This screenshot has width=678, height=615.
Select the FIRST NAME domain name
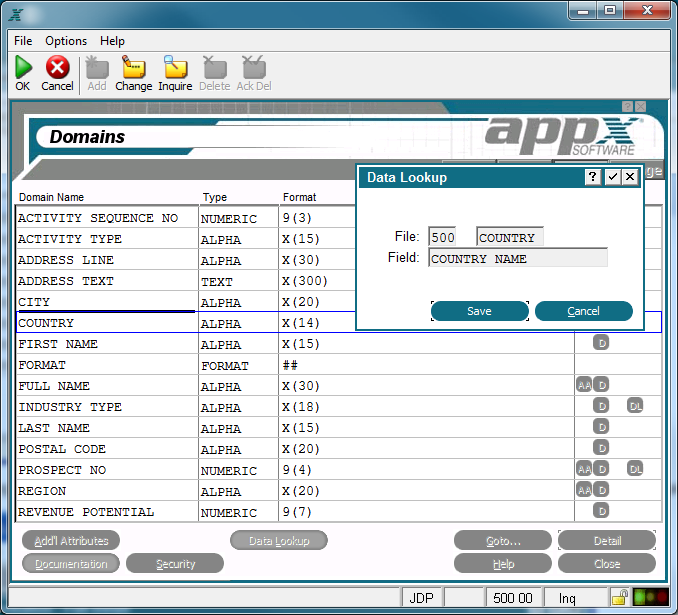(x=58, y=344)
